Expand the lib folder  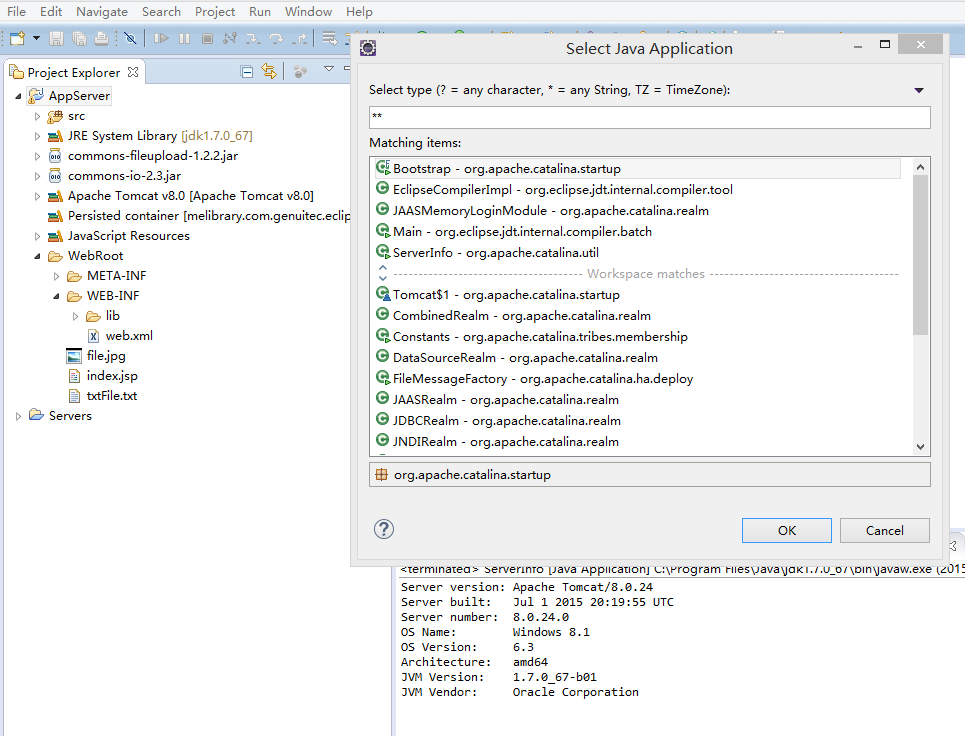(x=76, y=316)
